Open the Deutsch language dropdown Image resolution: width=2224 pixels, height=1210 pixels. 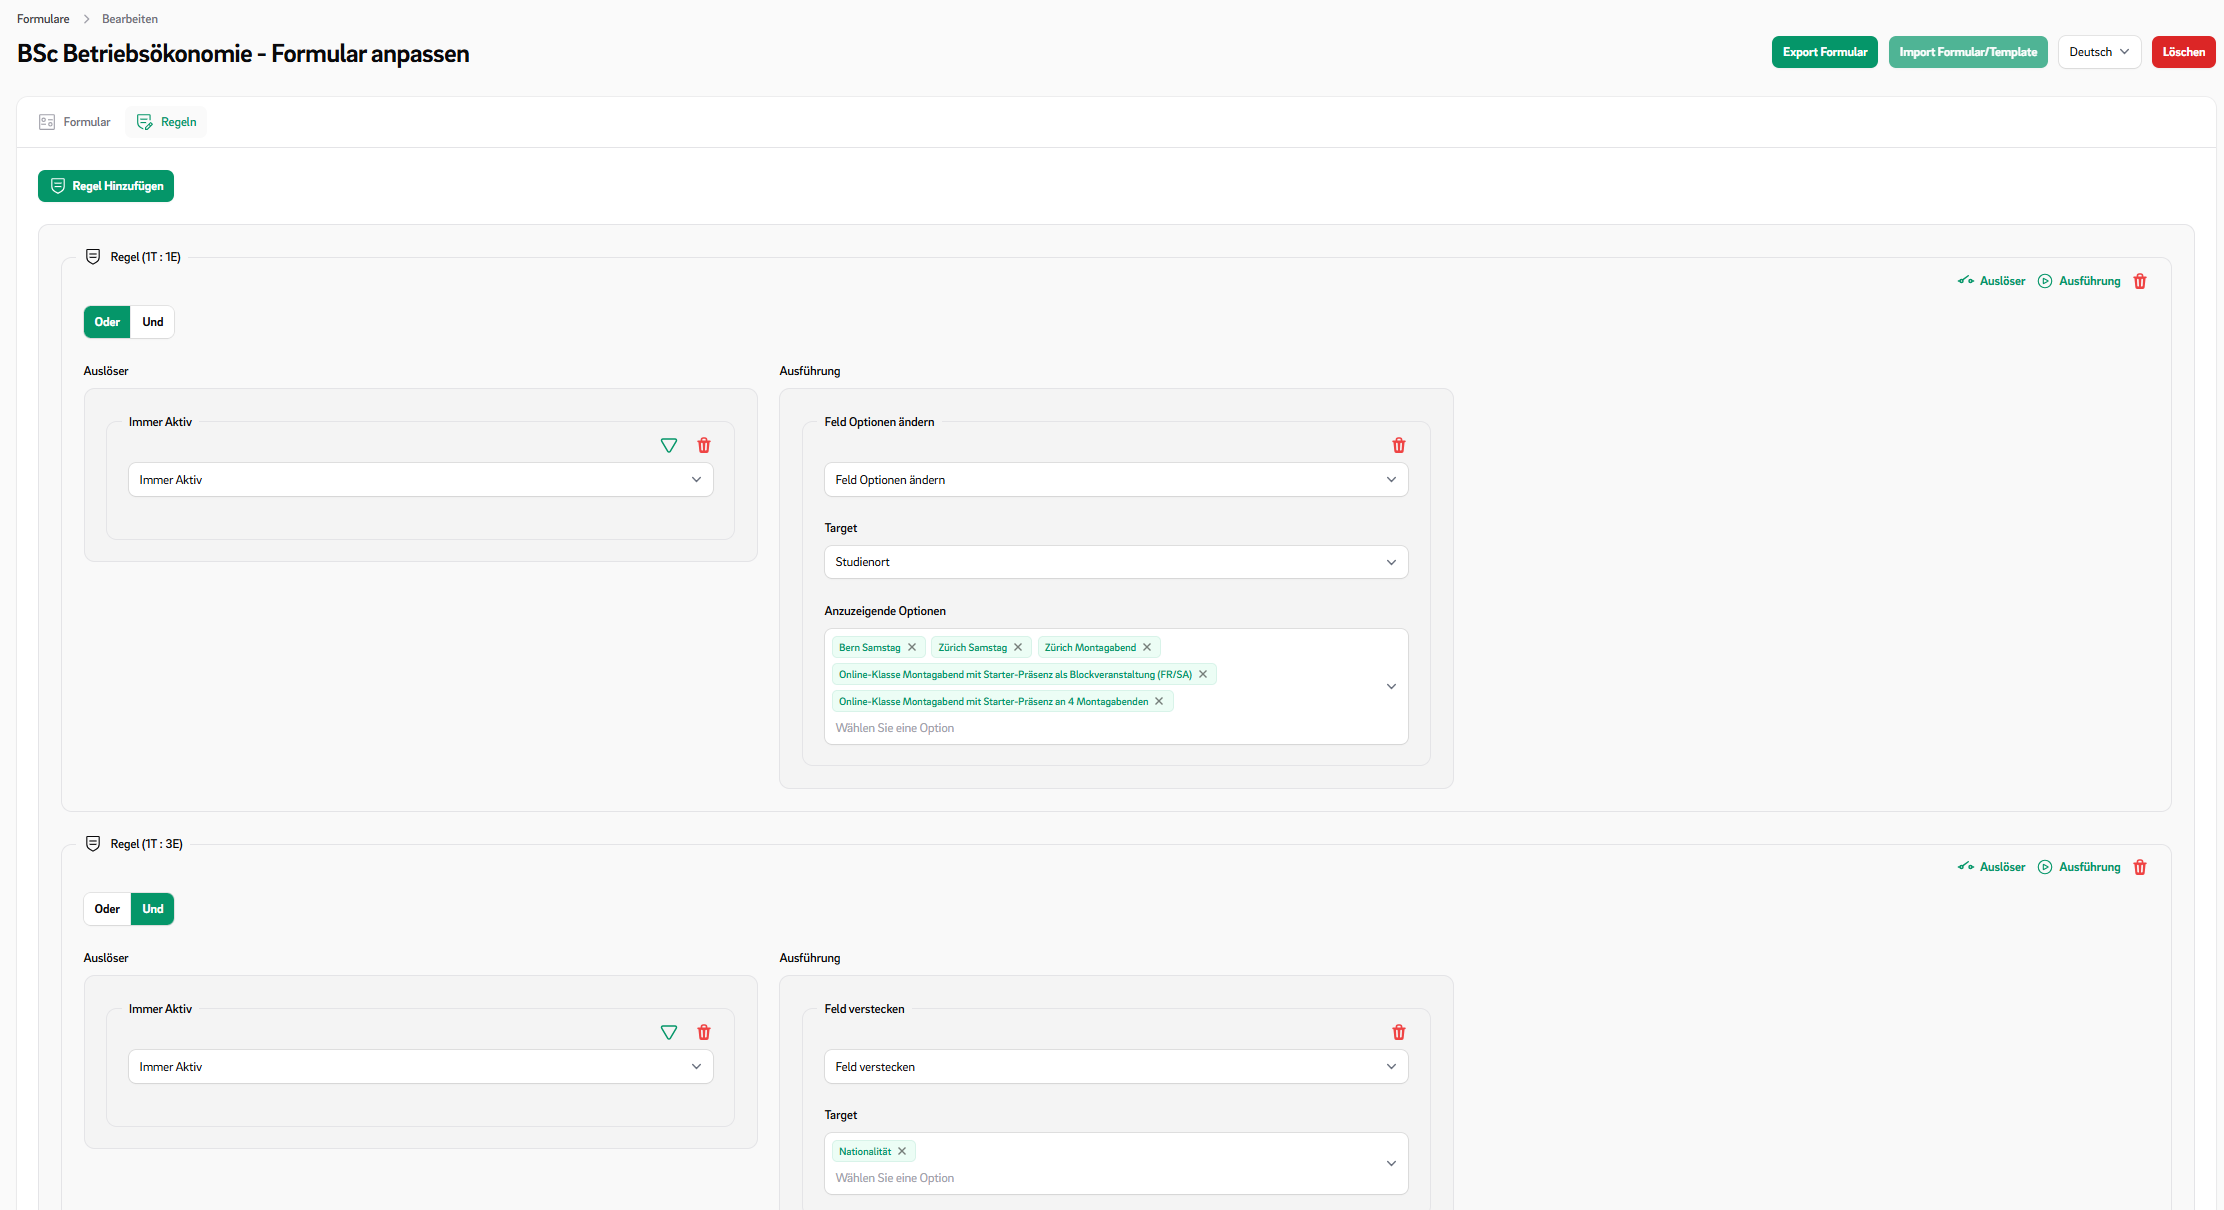2098,52
